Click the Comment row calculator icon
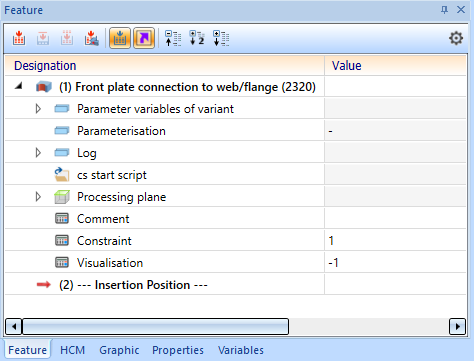 pos(62,219)
